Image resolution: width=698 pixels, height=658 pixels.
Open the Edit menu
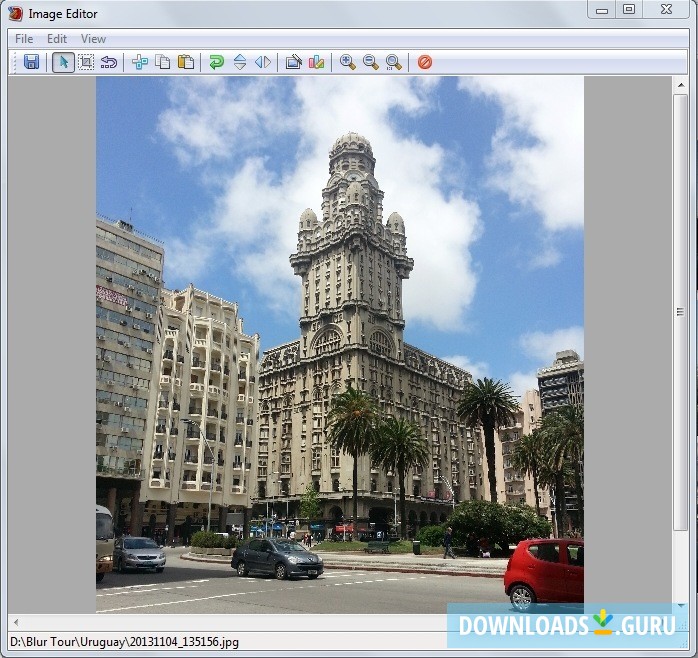point(57,39)
